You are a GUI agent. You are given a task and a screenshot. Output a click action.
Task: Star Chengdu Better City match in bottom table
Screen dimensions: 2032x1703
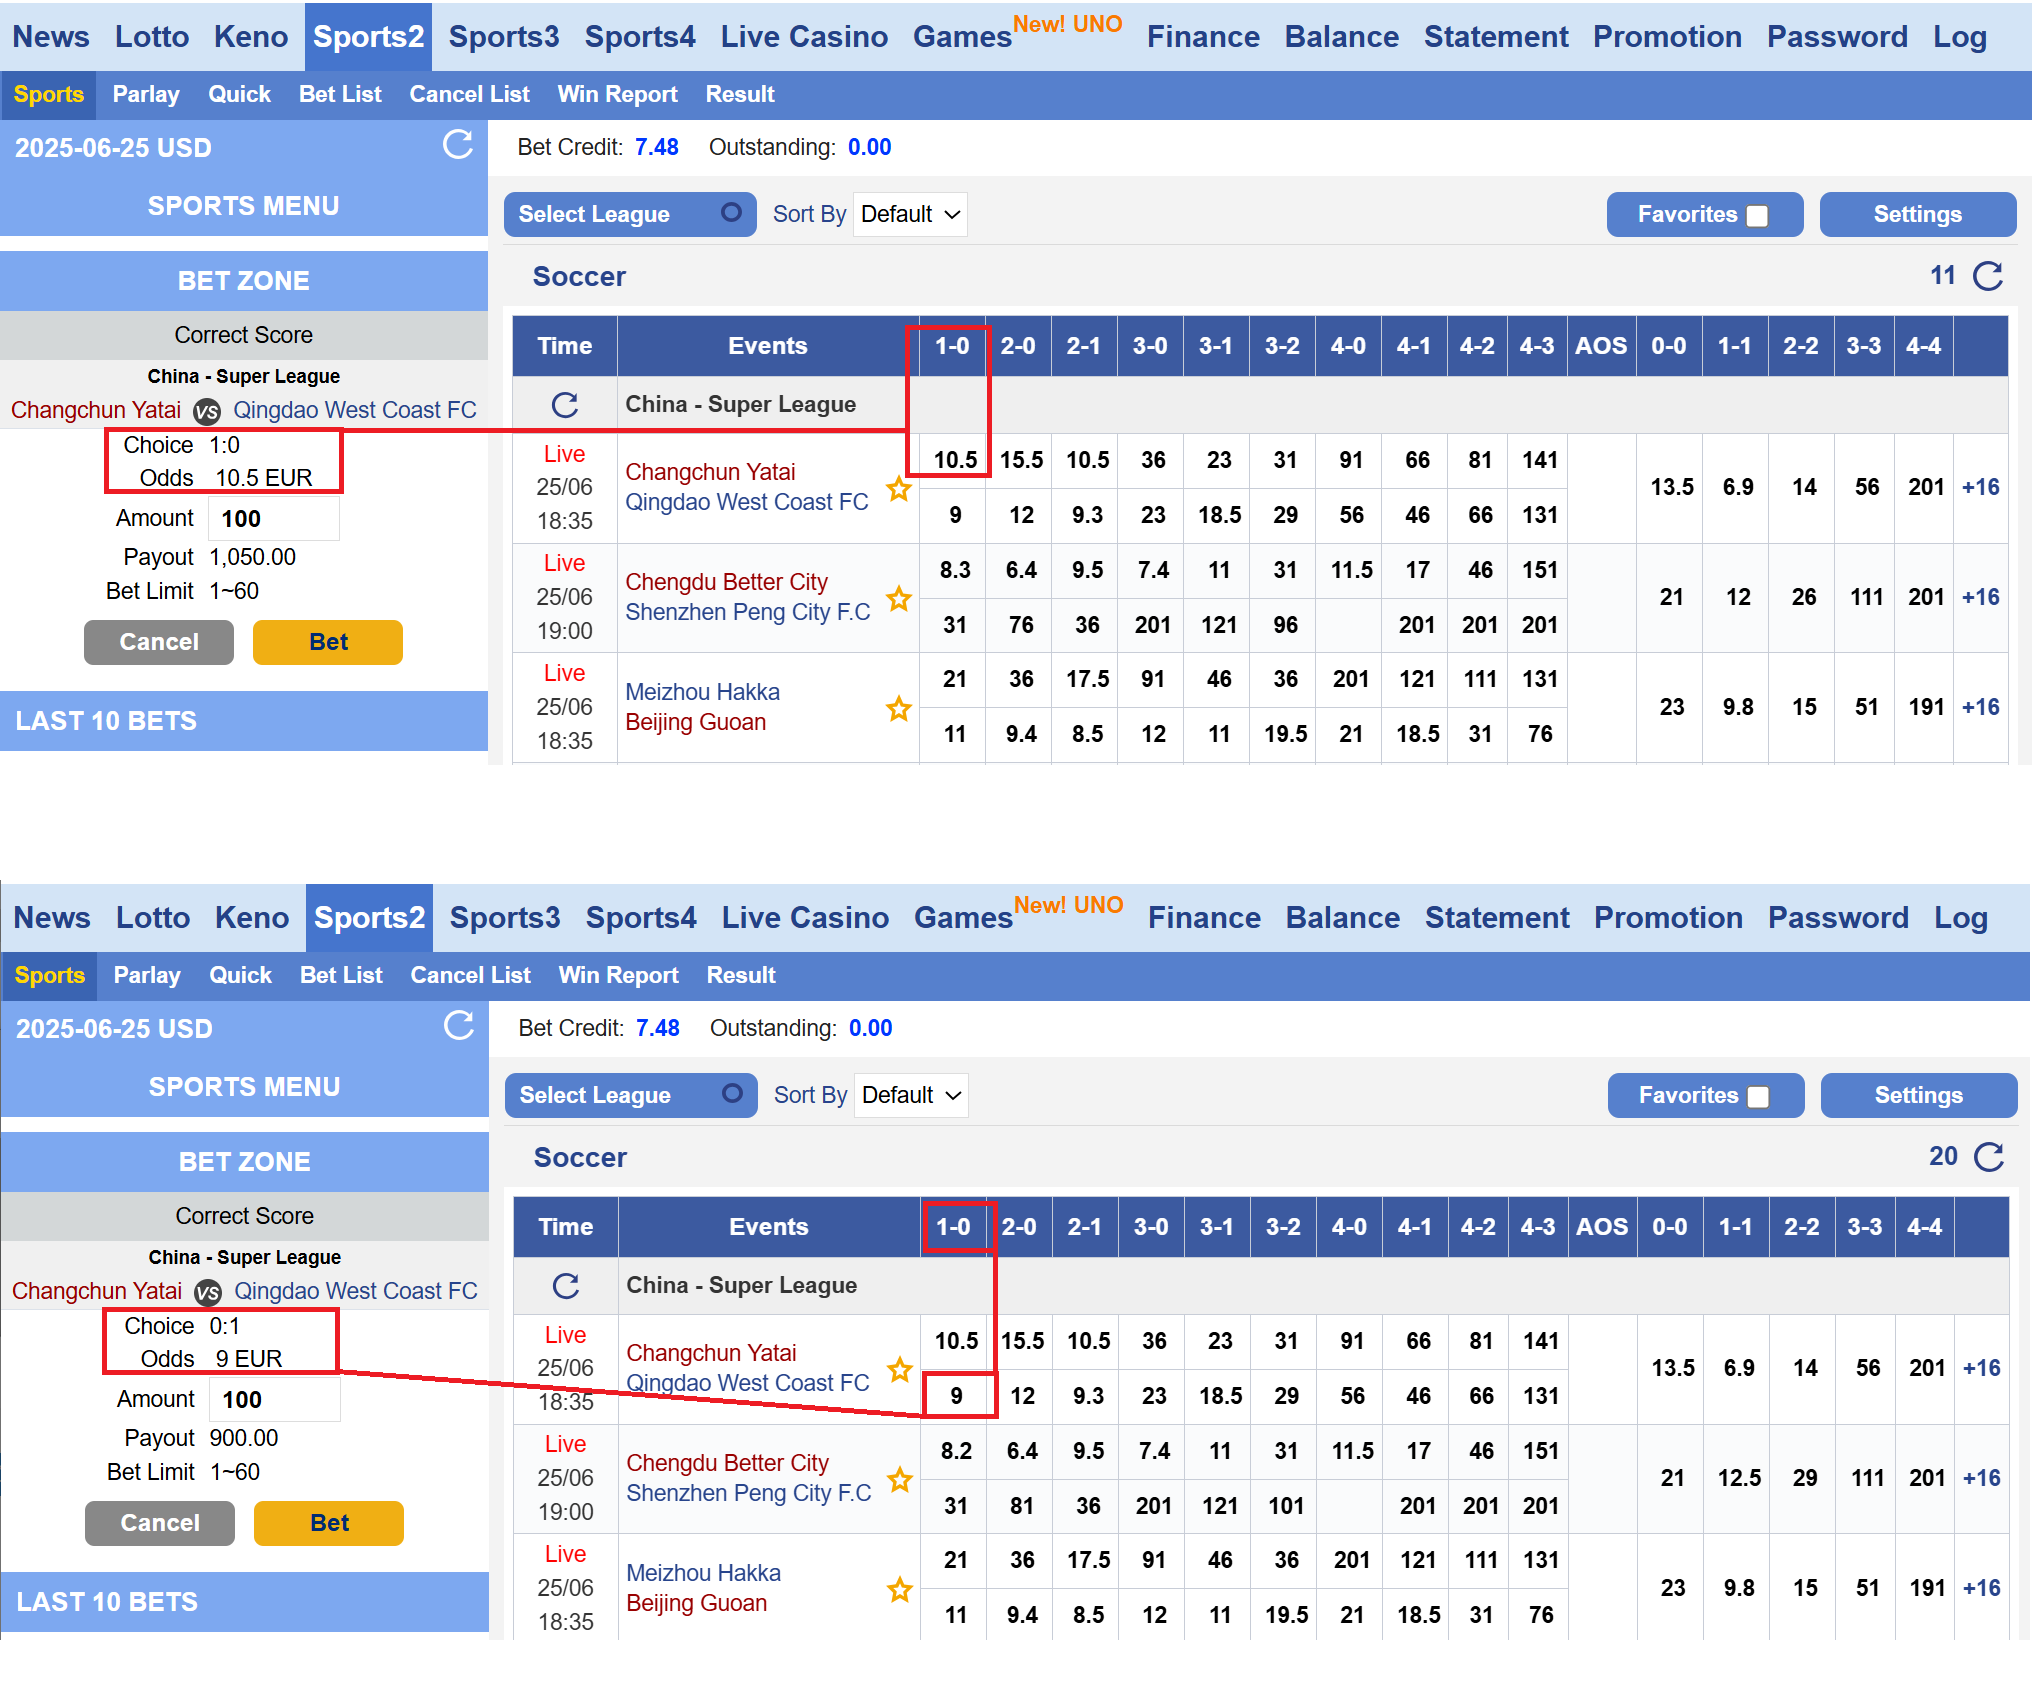(x=900, y=1479)
